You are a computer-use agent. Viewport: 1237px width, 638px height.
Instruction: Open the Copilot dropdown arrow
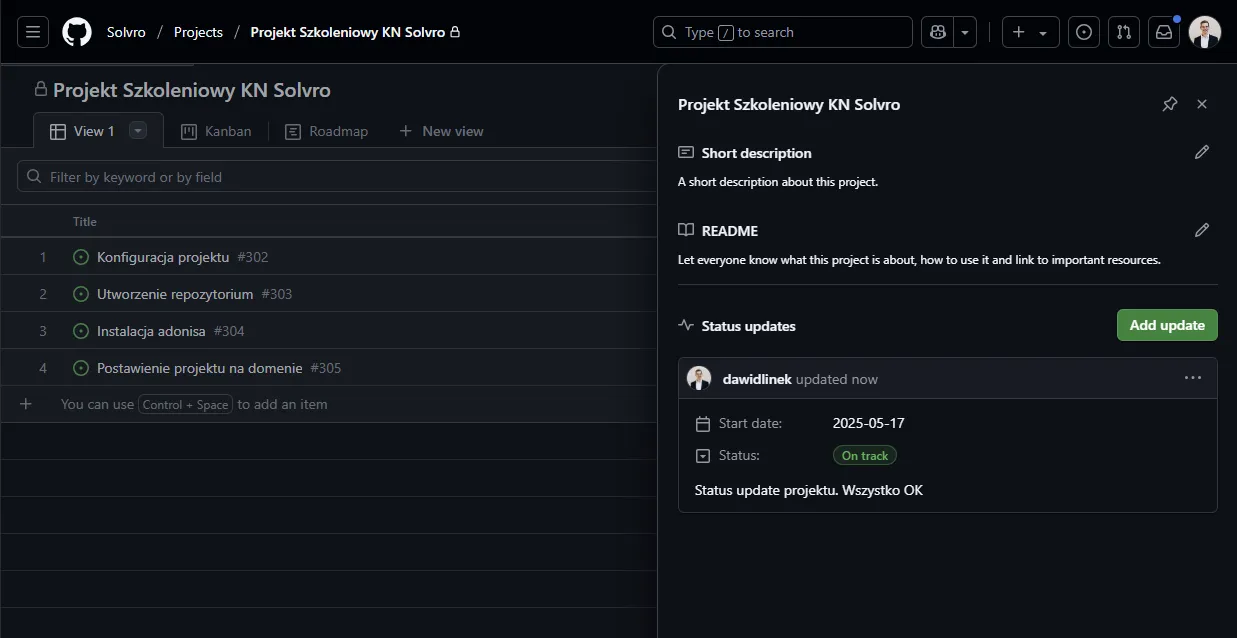965,32
